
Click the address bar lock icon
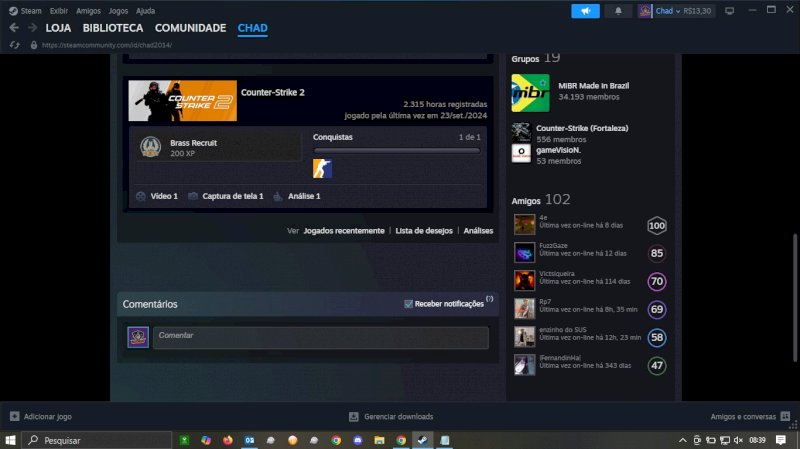pyautogui.click(x=34, y=45)
